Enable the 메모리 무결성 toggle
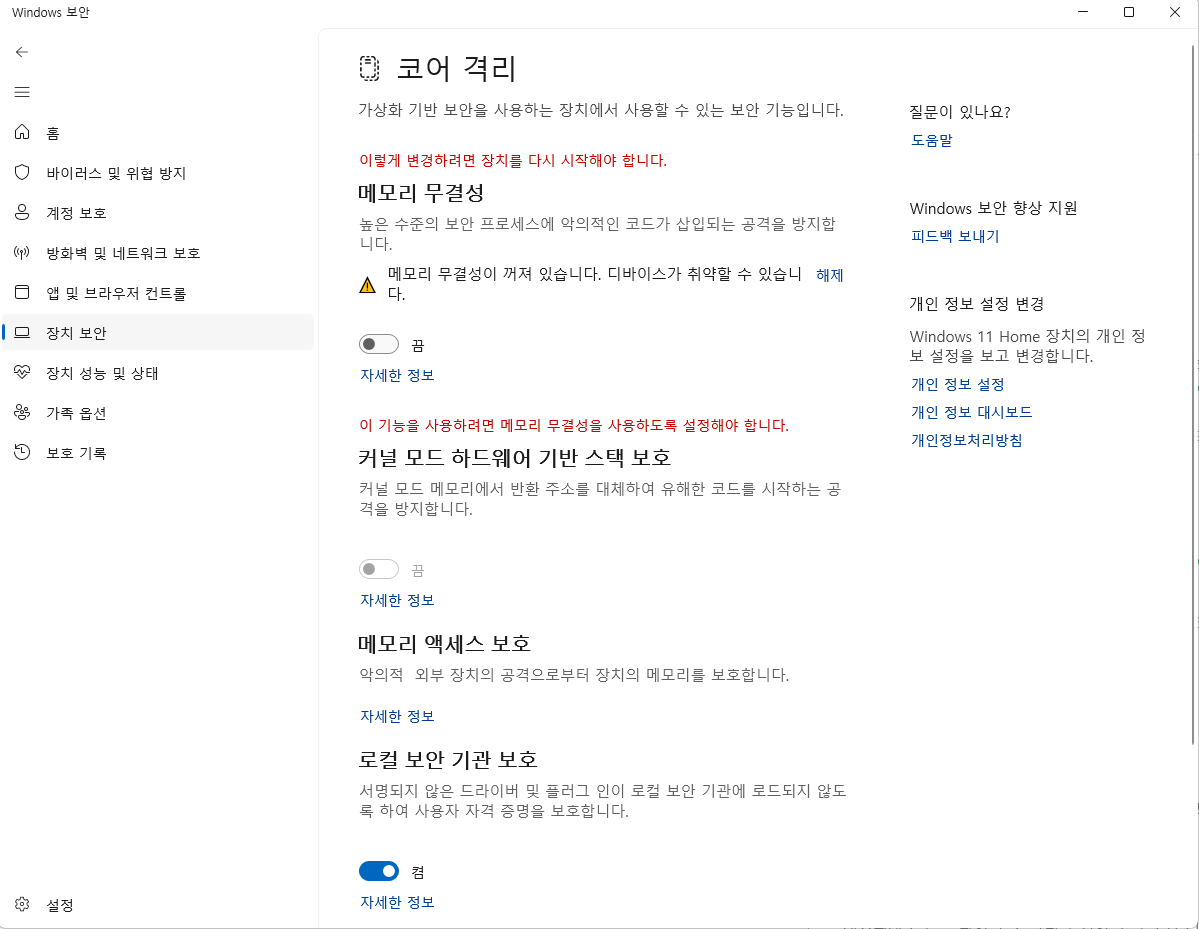 (379, 343)
